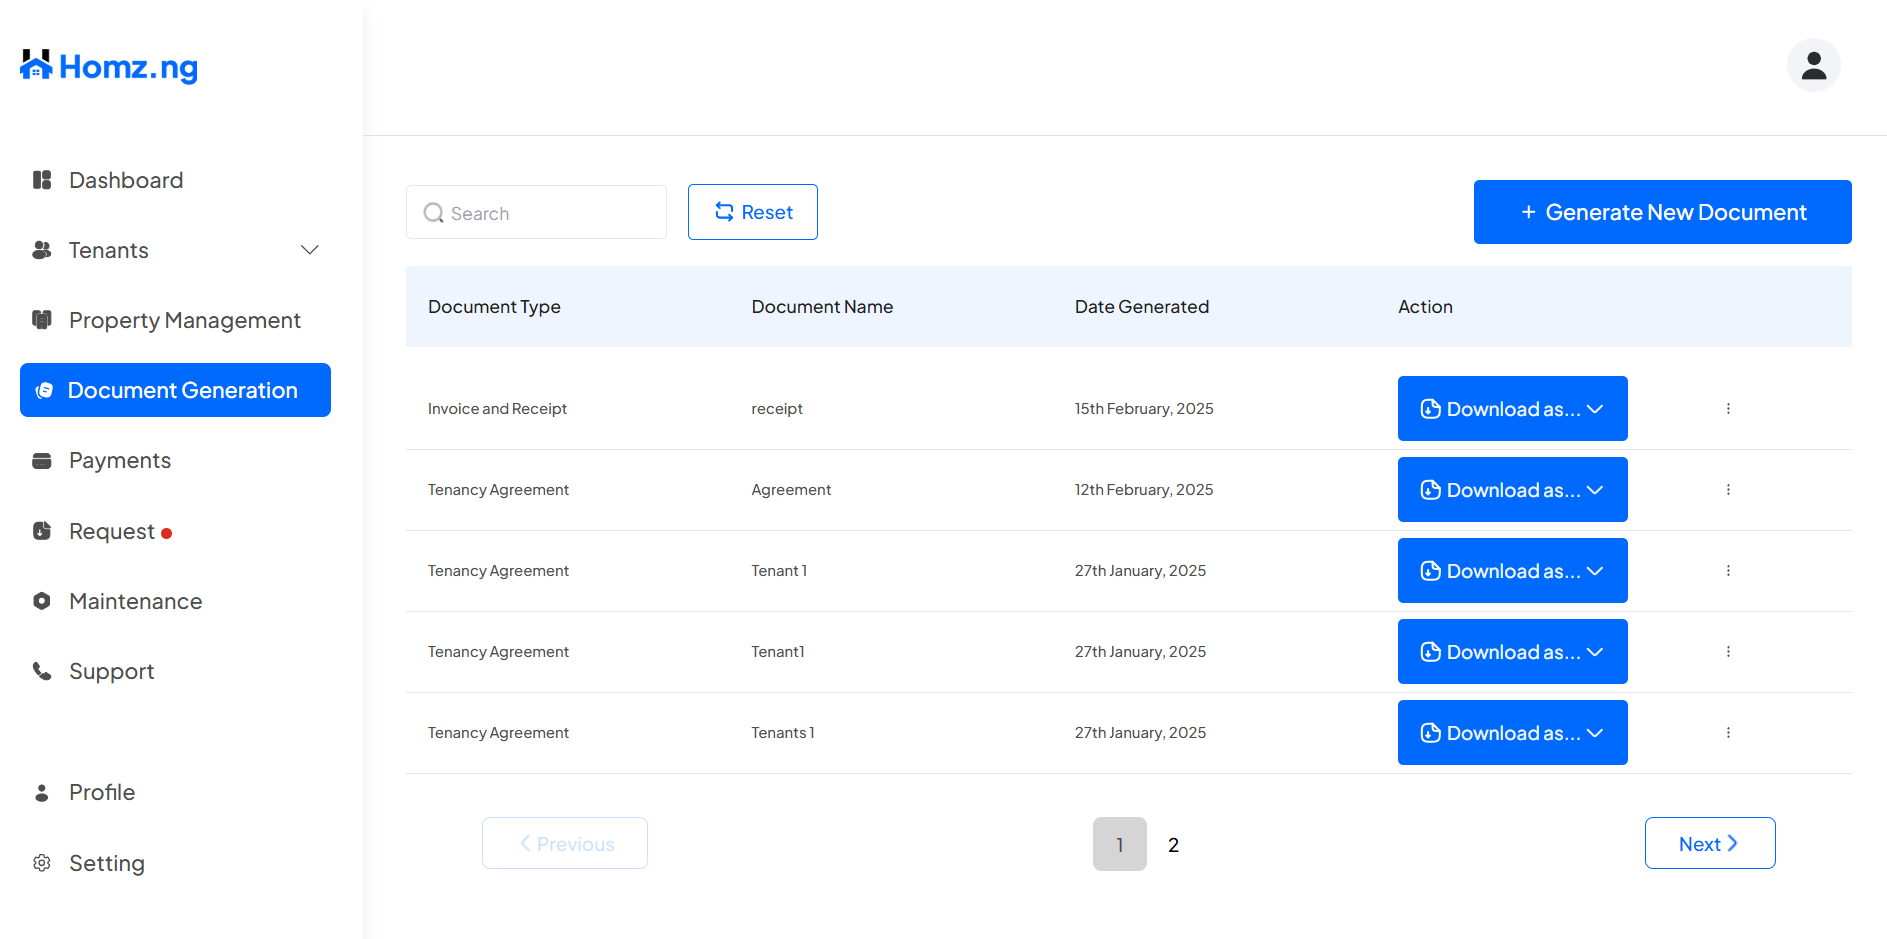Click the Action column header
Viewport: 1887px width, 939px height.
click(x=1425, y=307)
